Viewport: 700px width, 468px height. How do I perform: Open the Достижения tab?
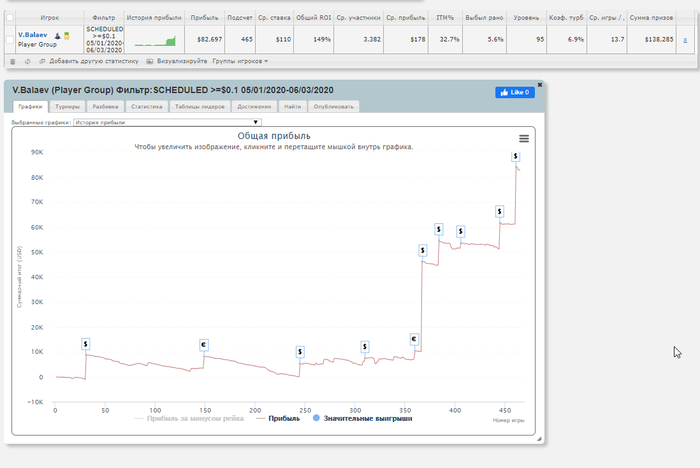(x=254, y=107)
